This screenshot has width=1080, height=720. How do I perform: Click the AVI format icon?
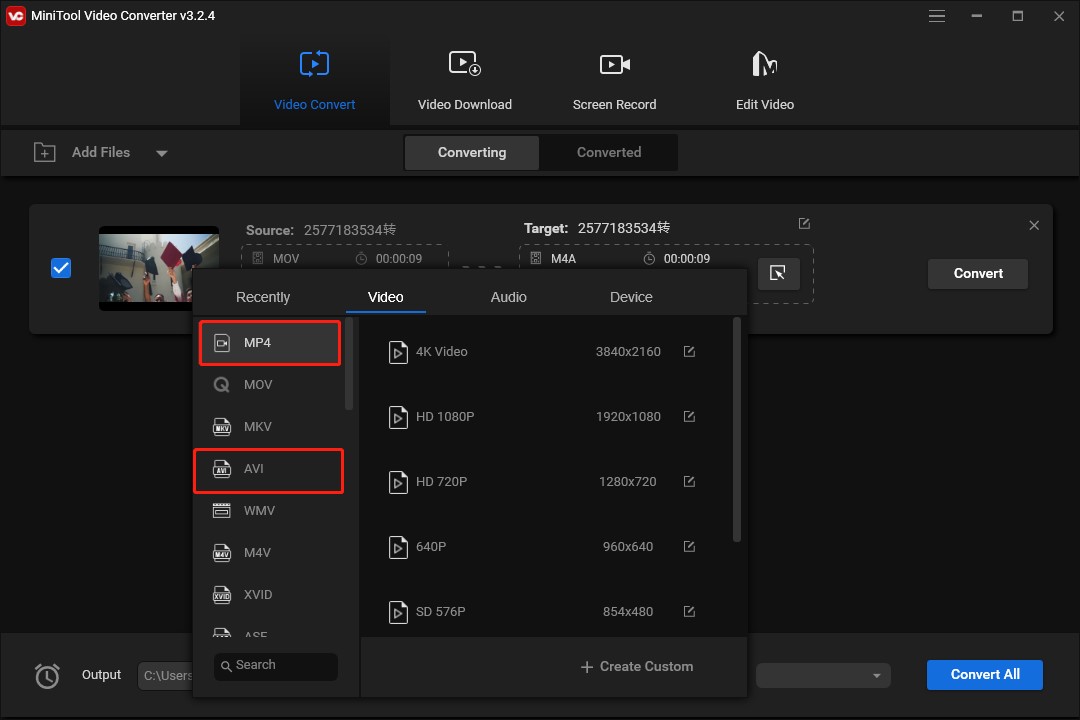221,469
